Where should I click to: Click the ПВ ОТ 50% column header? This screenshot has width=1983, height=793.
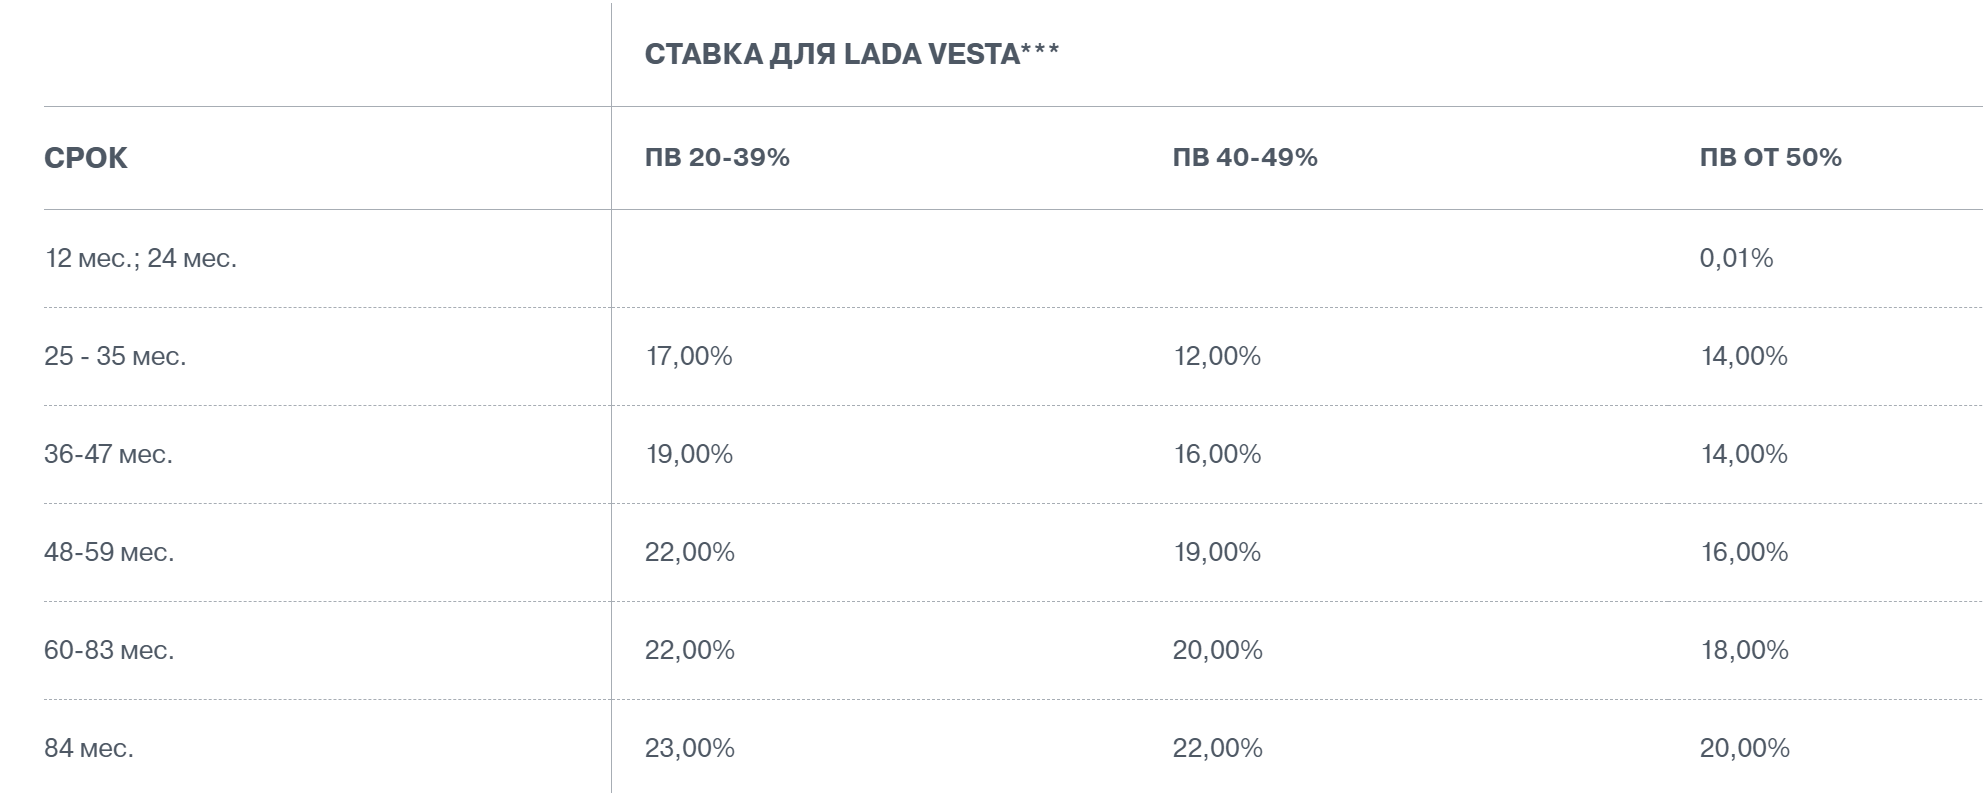[x=1771, y=157]
